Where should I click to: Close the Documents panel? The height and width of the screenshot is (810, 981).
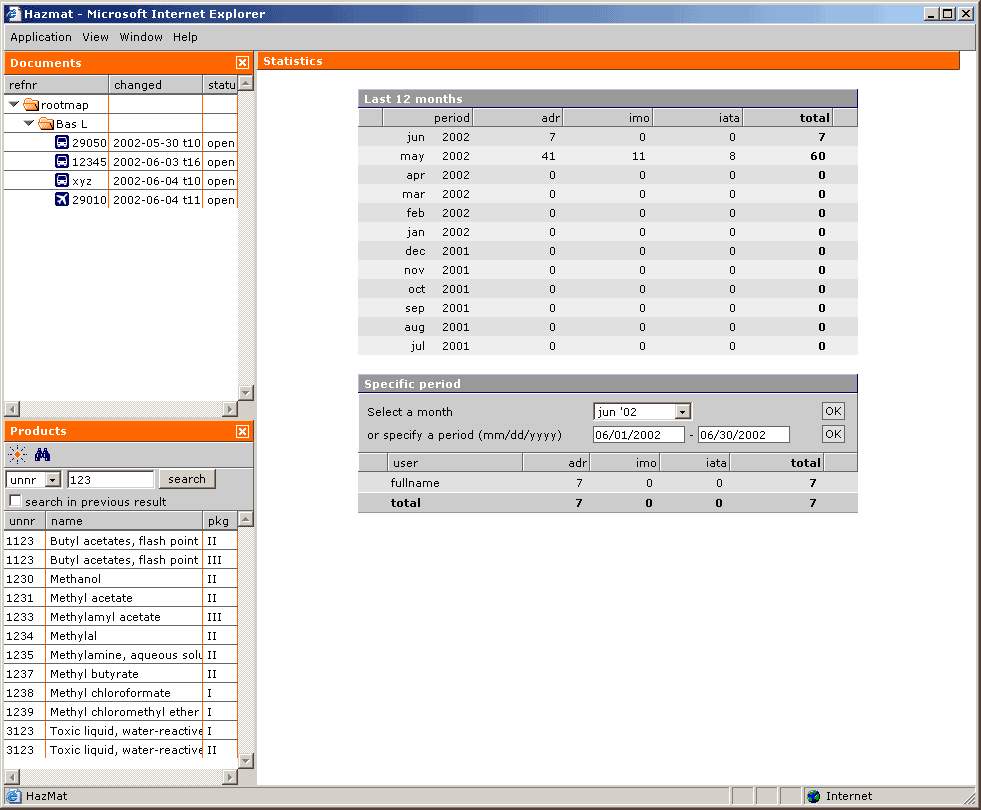[242, 63]
